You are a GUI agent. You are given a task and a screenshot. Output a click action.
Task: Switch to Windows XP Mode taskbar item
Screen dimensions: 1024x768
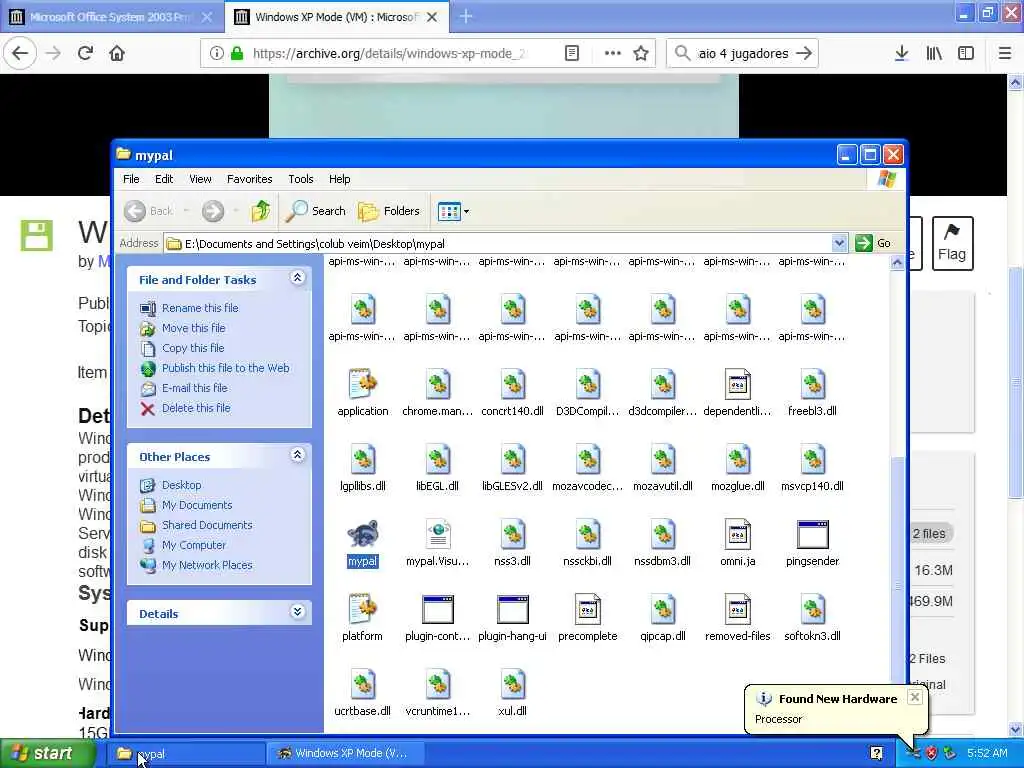click(x=344, y=754)
